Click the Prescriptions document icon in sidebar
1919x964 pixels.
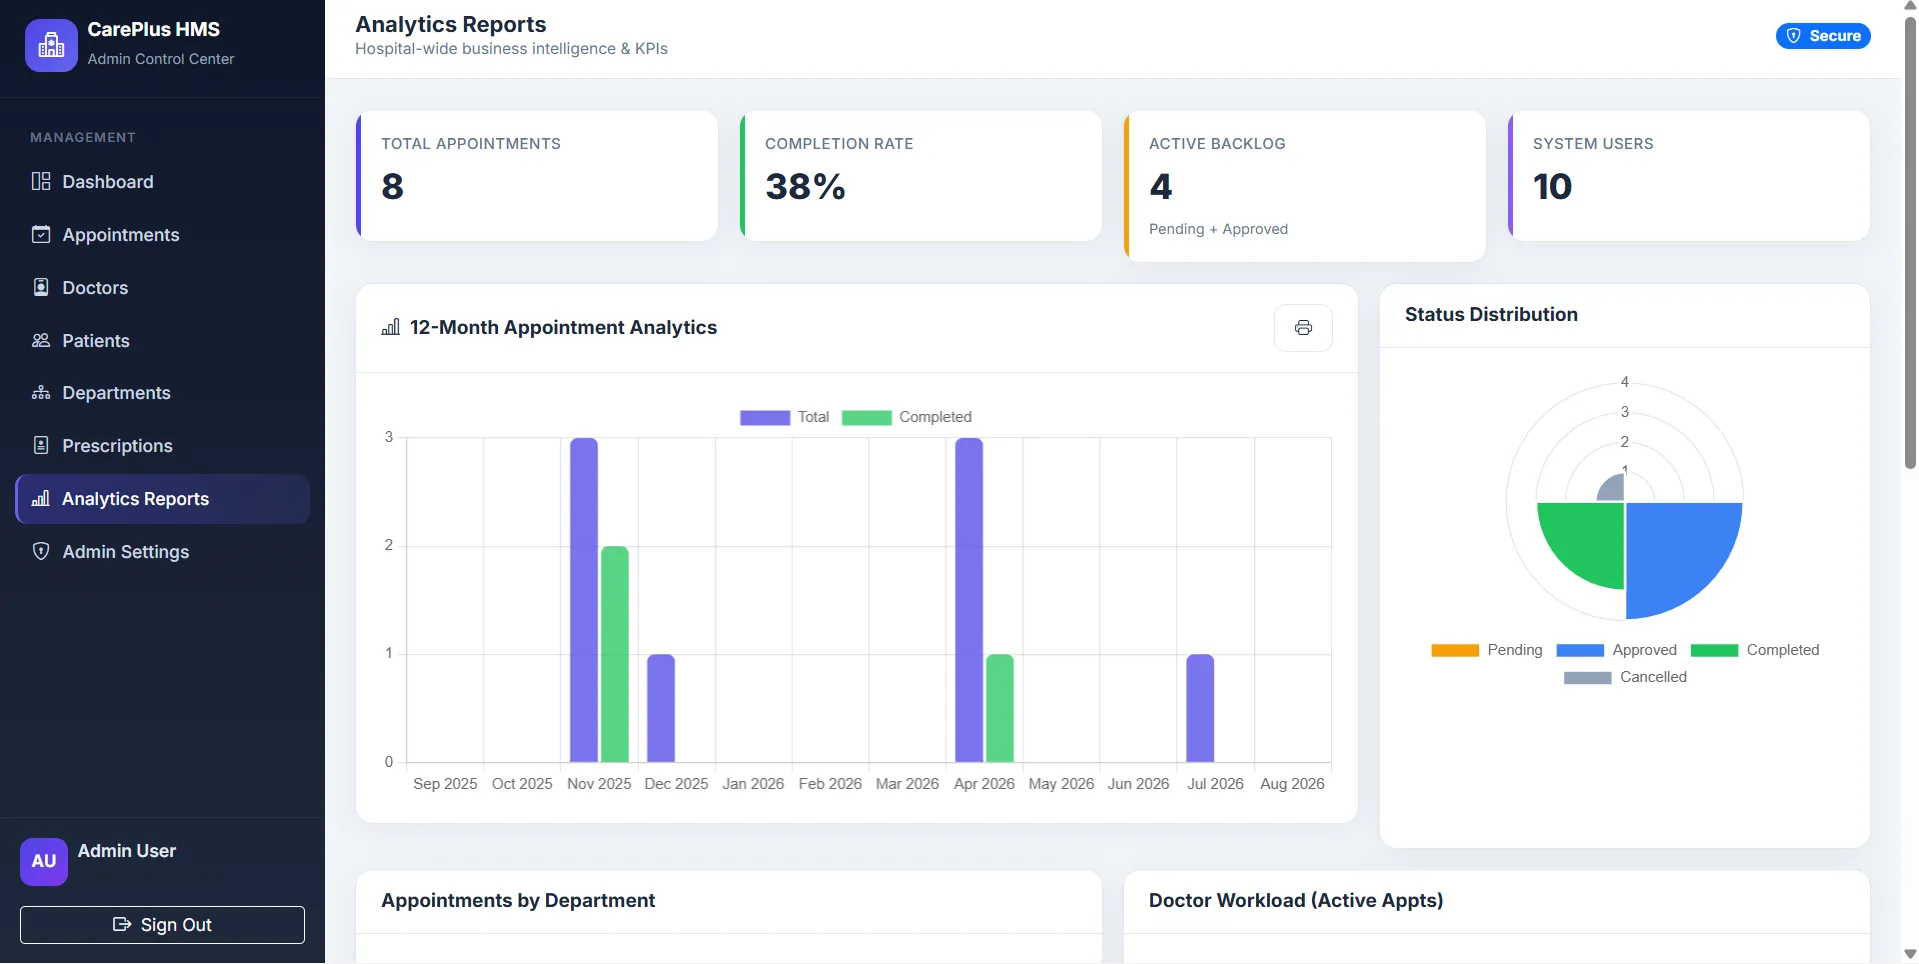click(x=41, y=445)
